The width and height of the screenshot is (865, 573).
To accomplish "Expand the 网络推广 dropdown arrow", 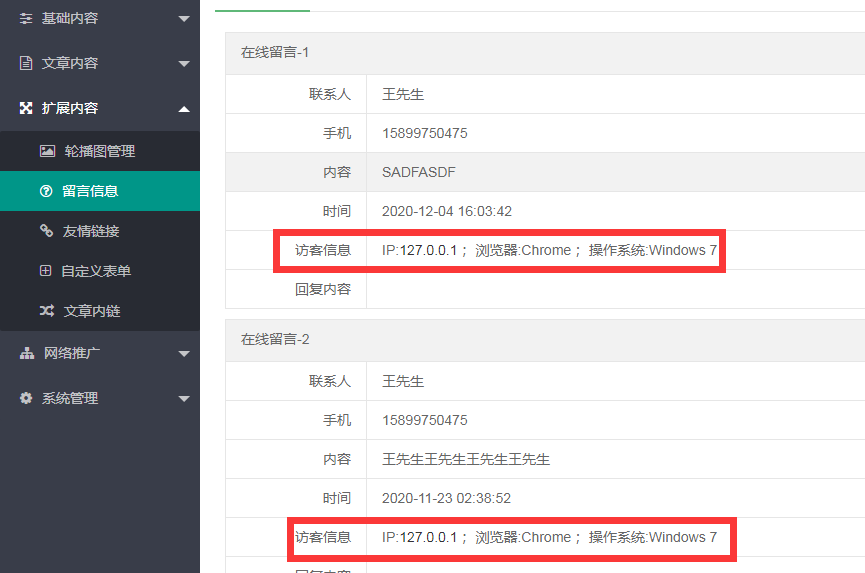I will [183, 354].
